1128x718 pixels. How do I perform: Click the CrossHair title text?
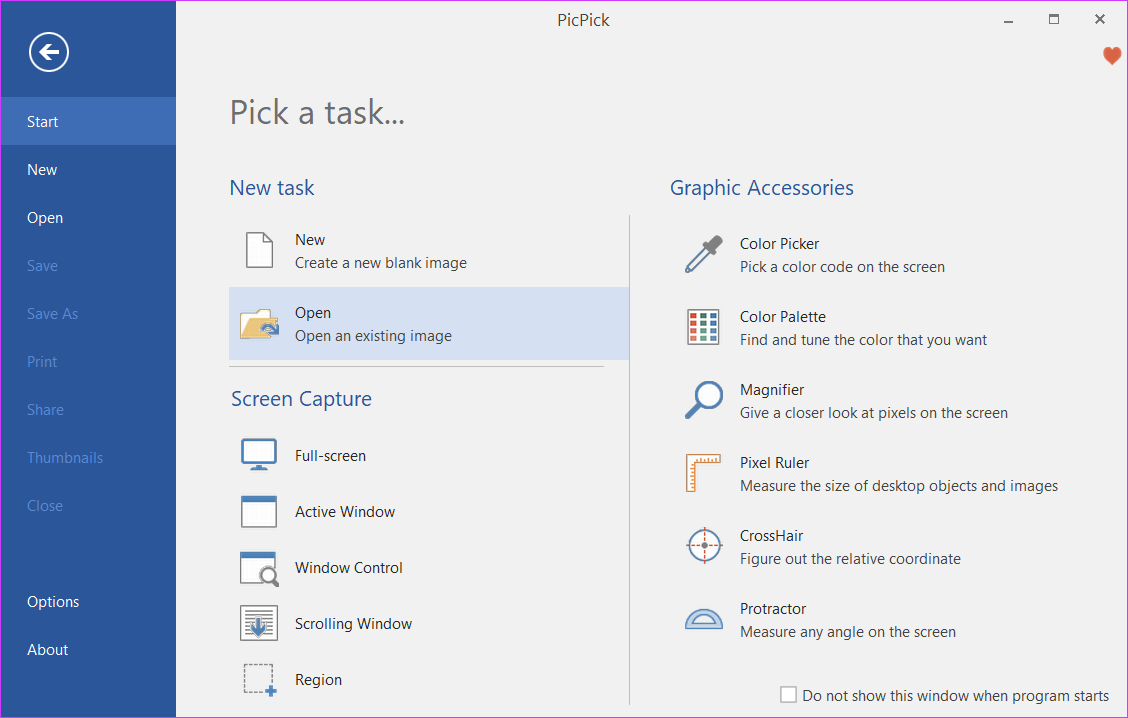[x=771, y=536]
